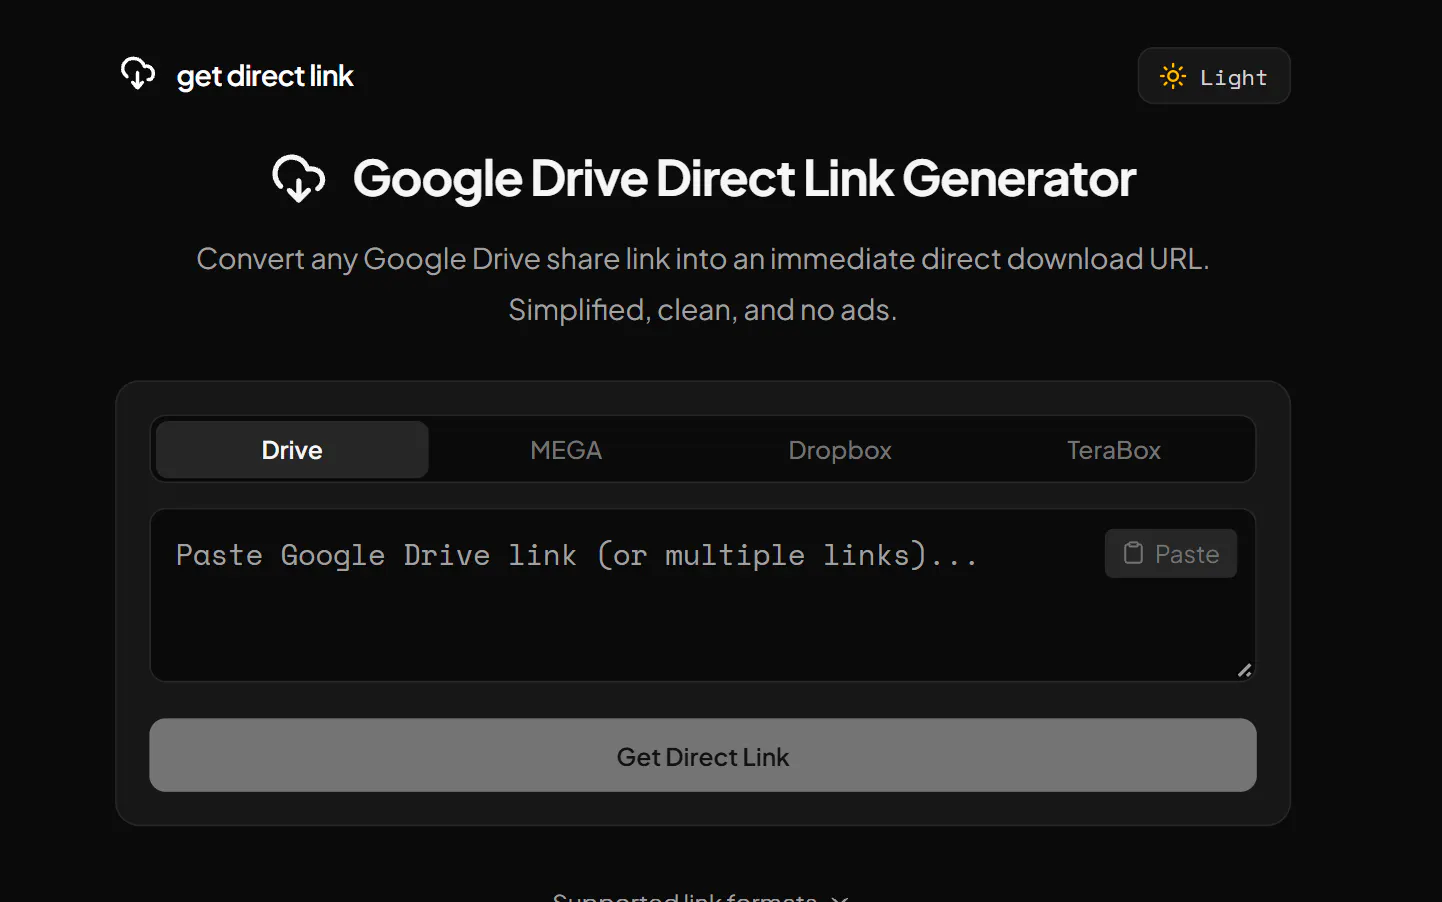Click the clipboard icon on the Paste button
Viewport: 1442px width, 902px height.
coord(1133,553)
